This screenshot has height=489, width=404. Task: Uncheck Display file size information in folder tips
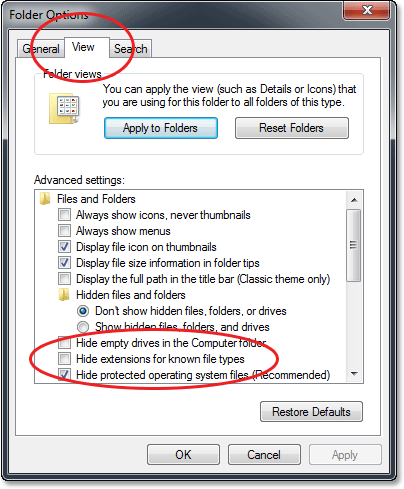click(64, 263)
